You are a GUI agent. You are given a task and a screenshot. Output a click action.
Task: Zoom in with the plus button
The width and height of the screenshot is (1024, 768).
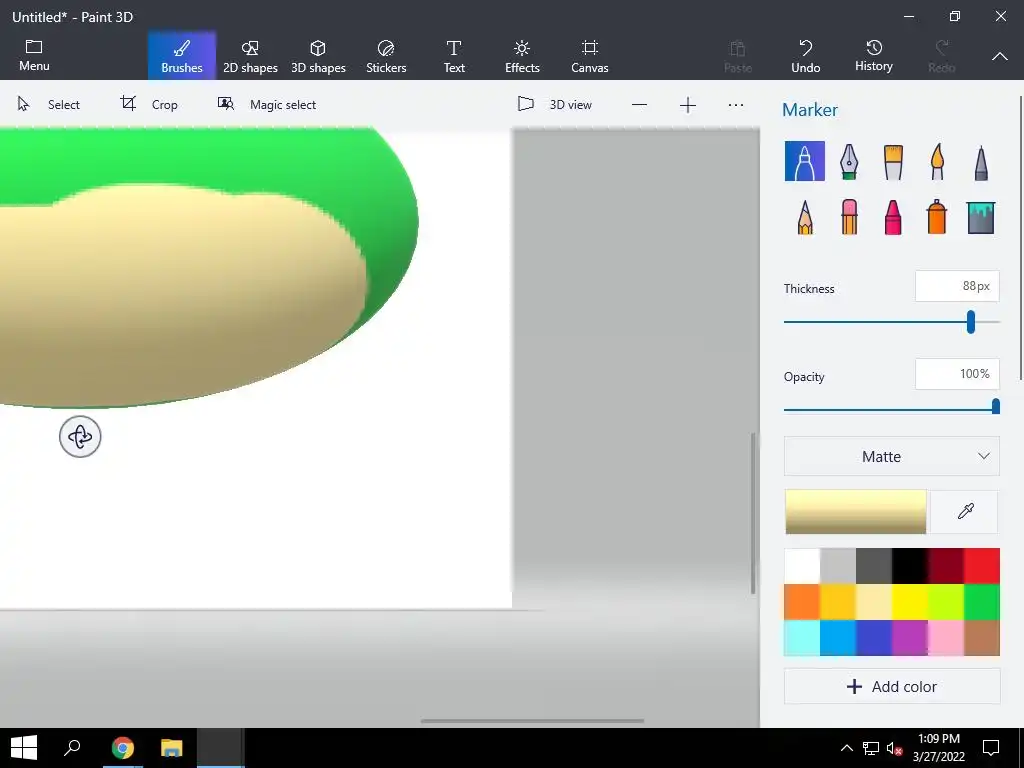[x=688, y=104]
